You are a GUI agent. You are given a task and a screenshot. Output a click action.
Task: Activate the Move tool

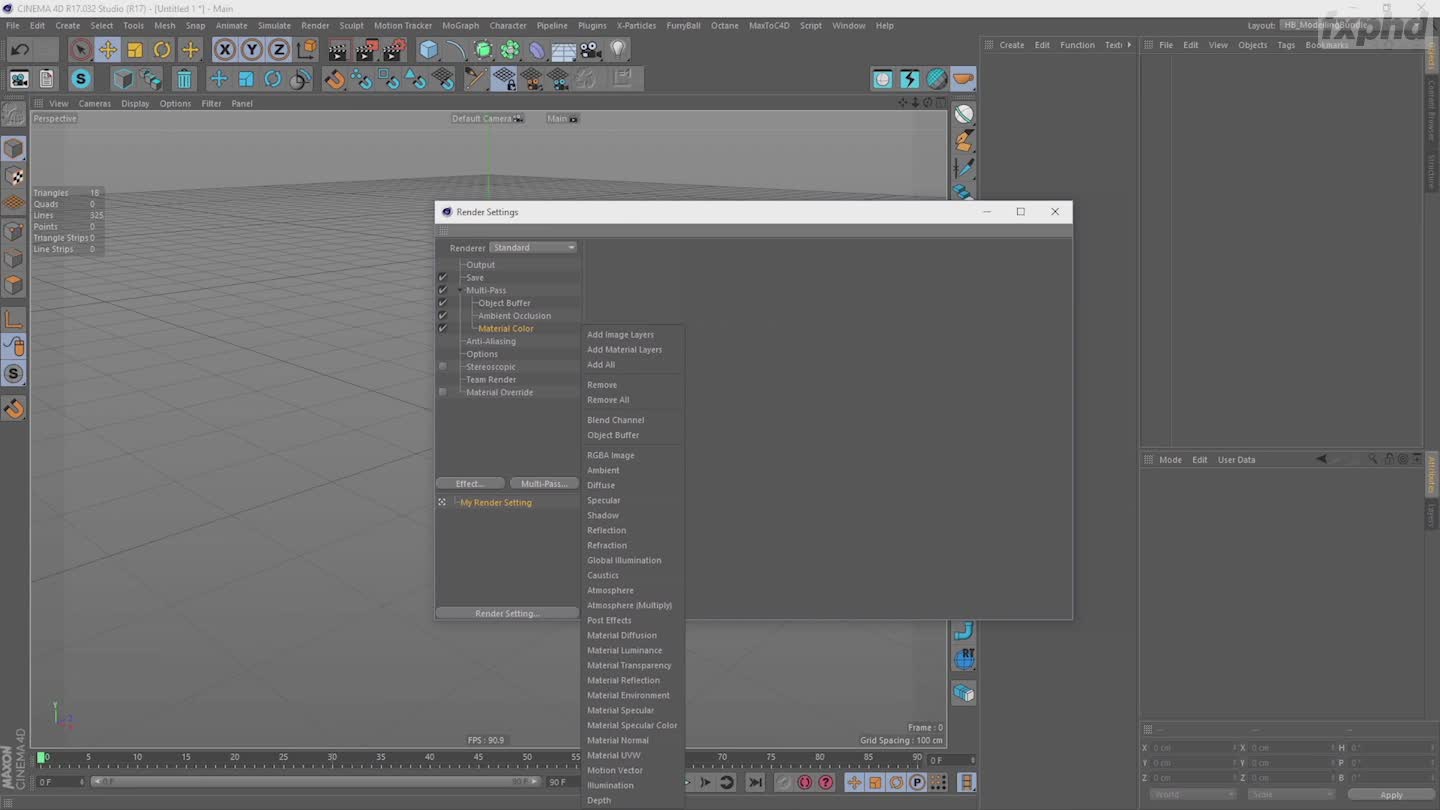tap(108, 49)
